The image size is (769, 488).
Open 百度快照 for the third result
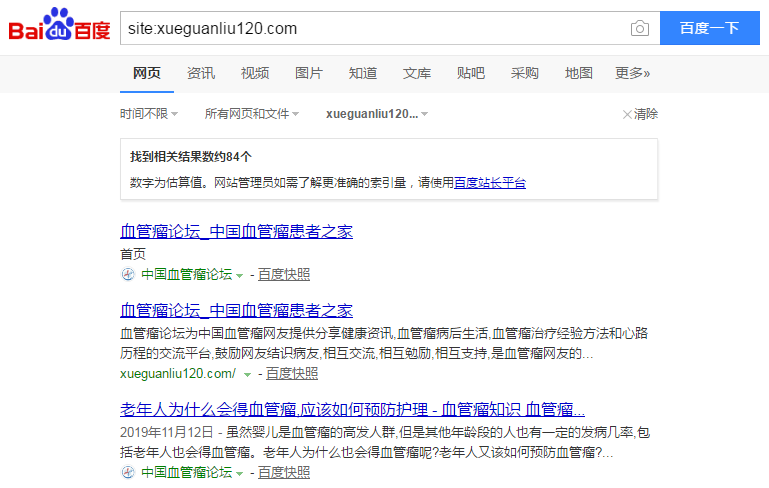coord(284,473)
